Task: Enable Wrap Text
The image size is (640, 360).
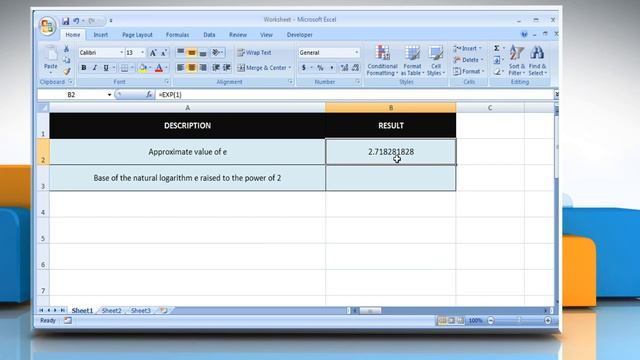Action: (x=254, y=52)
